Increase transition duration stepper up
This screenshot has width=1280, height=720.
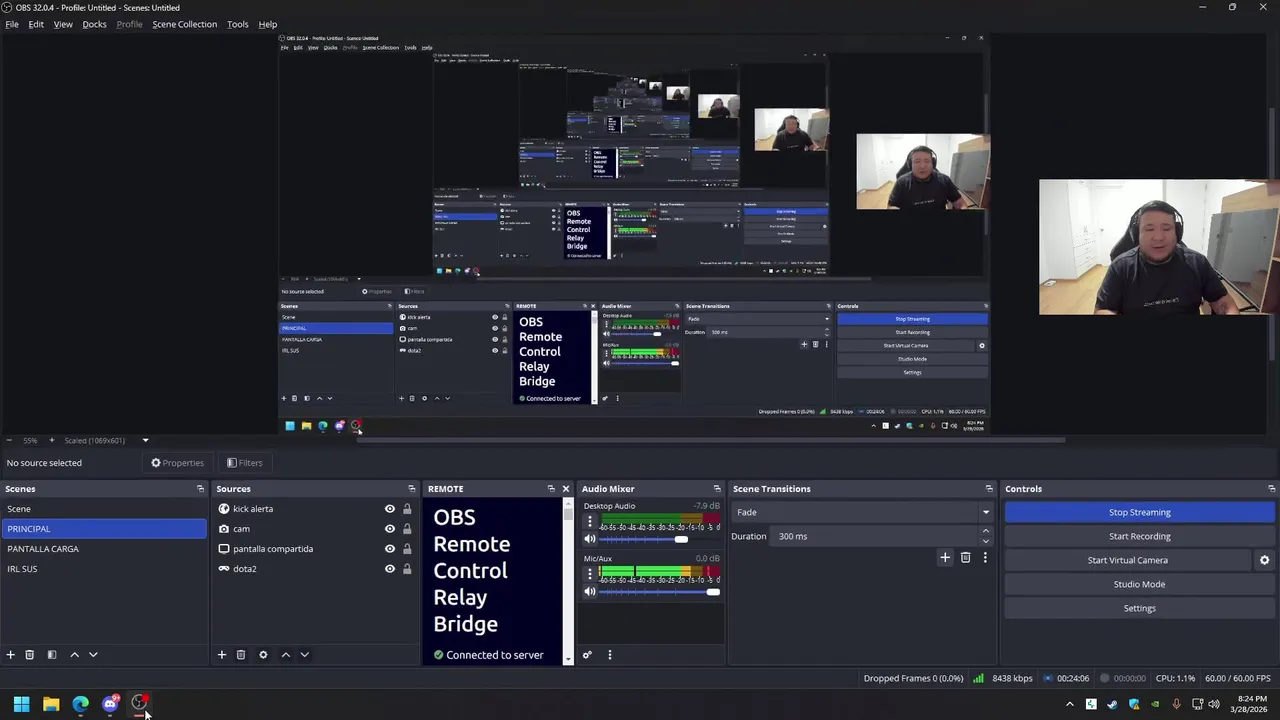point(985,531)
